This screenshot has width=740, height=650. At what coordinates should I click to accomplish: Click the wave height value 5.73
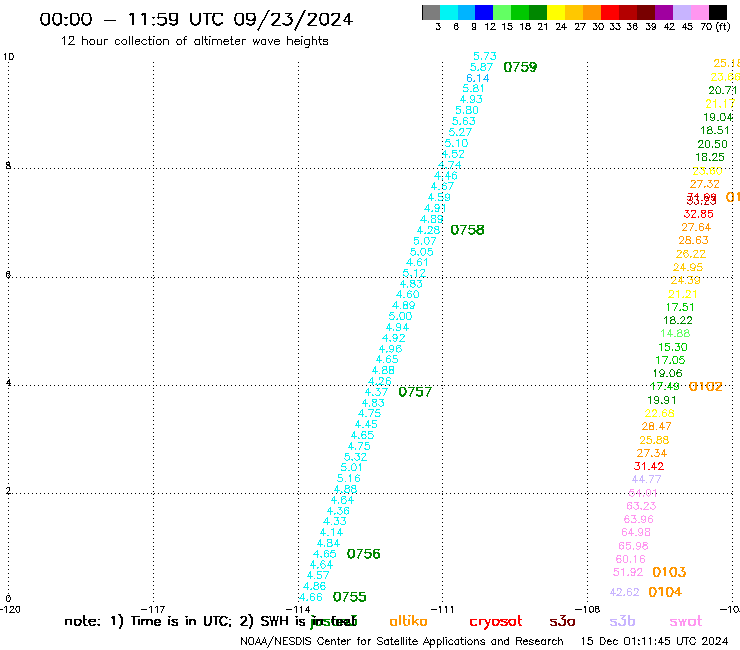click(485, 56)
